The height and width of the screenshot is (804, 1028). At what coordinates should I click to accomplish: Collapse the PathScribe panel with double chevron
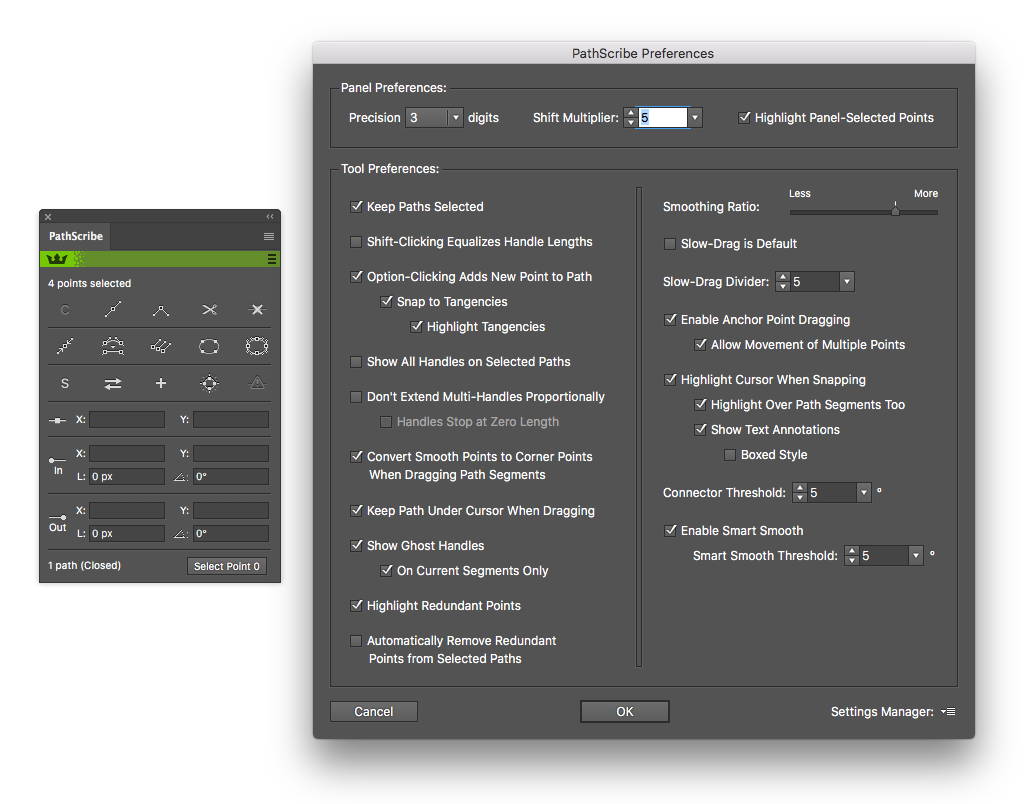pos(269,216)
